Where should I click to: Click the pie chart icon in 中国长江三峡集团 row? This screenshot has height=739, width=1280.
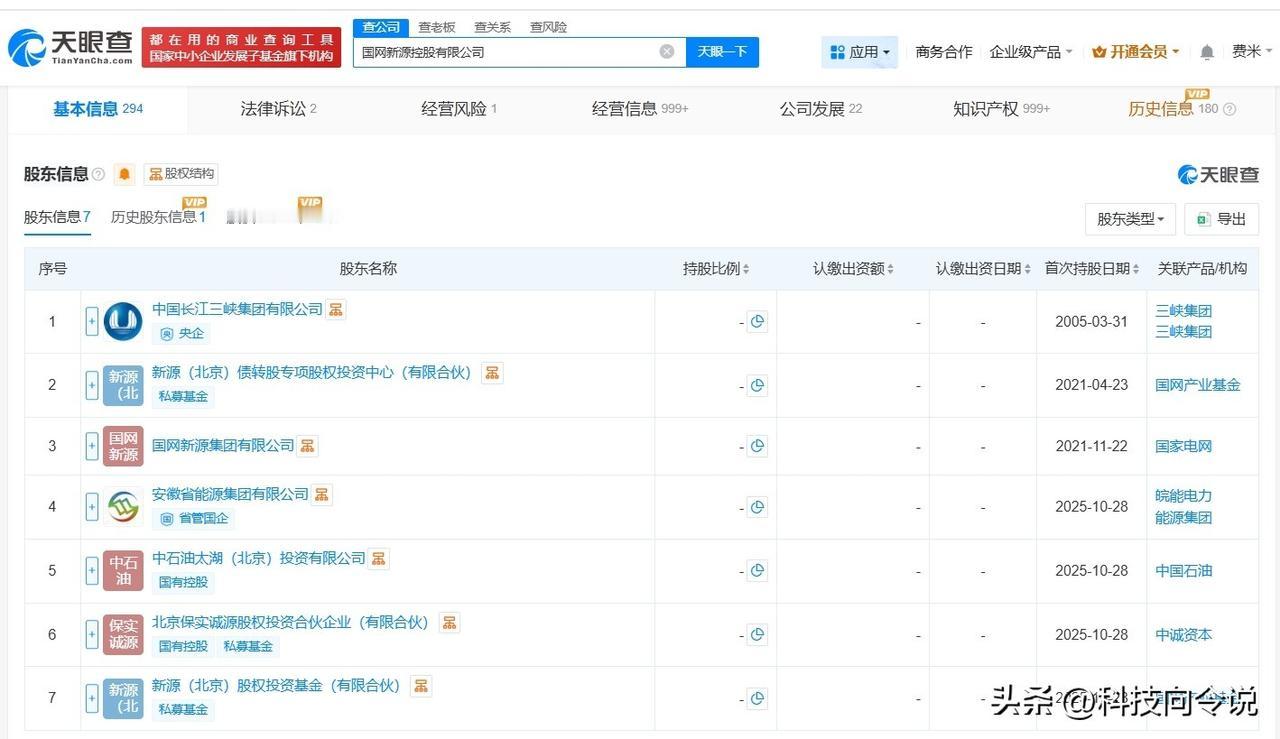757,322
